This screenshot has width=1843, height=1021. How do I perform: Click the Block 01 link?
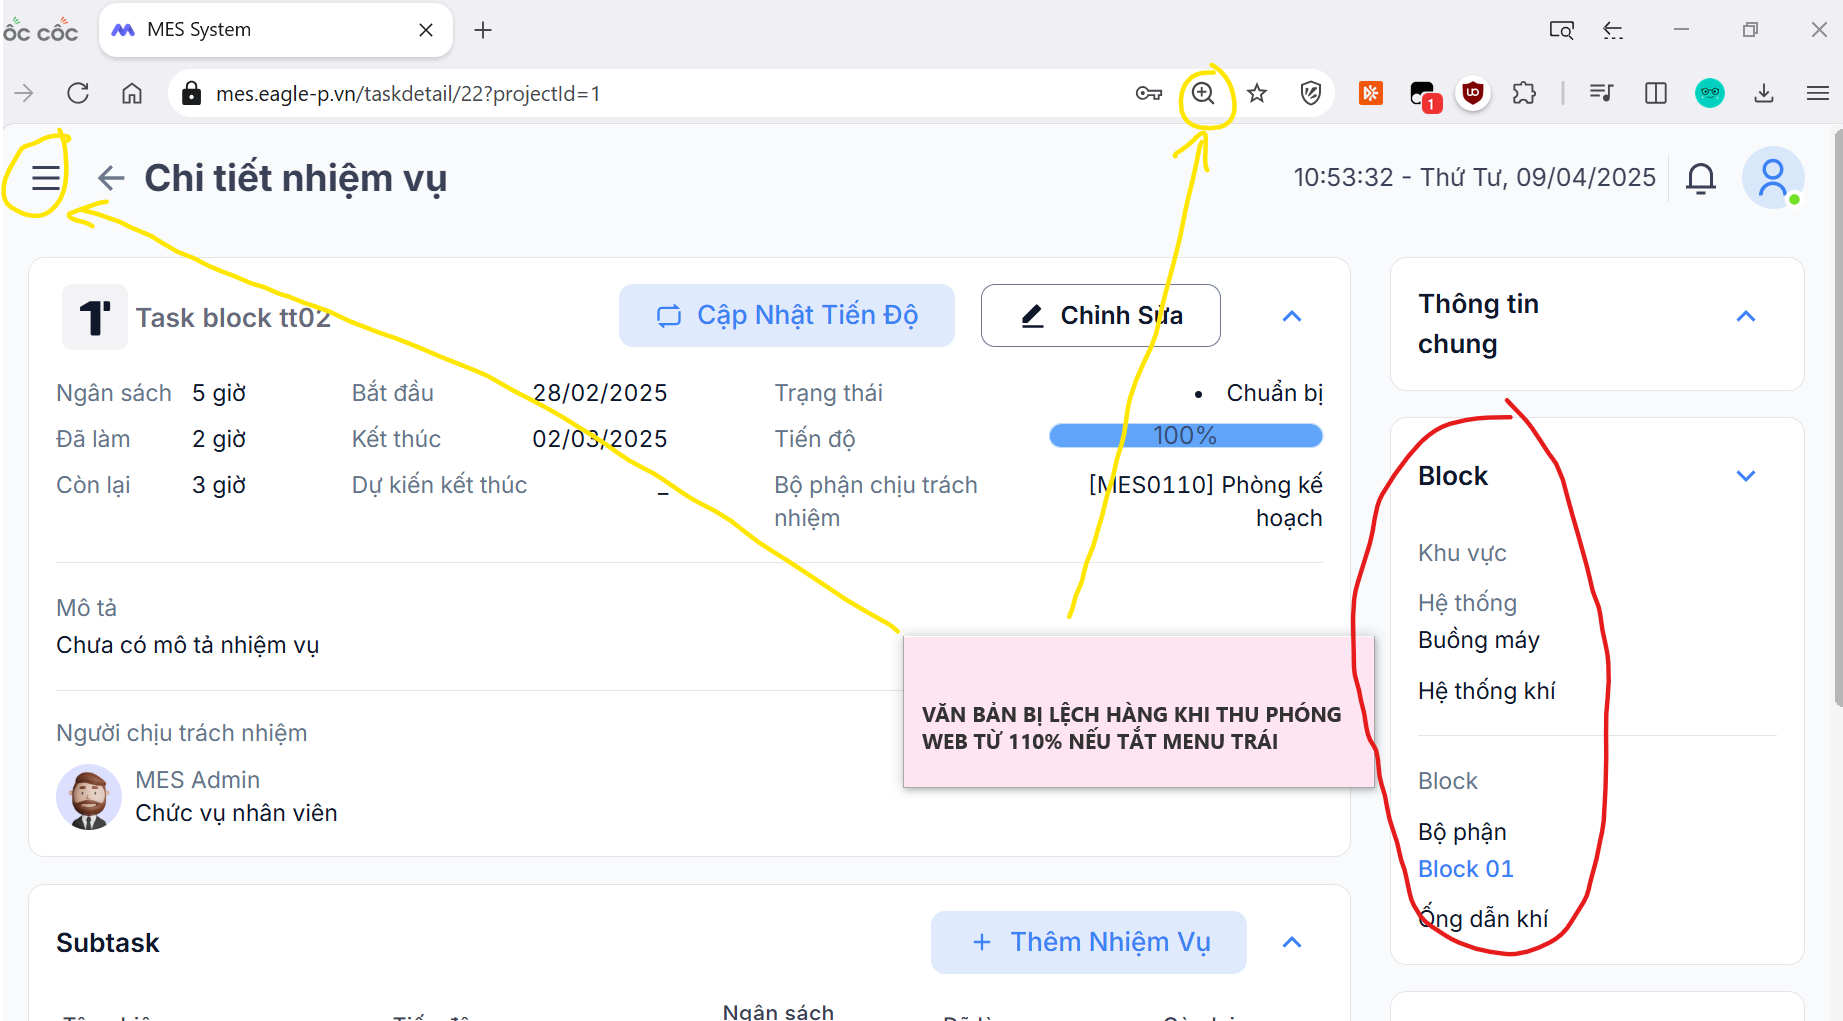coord(1465,869)
